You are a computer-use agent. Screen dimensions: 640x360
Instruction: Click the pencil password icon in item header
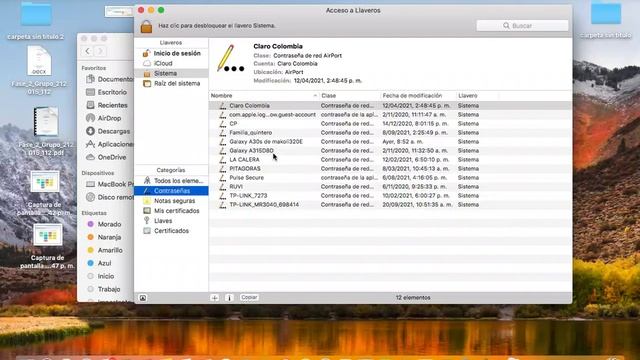click(230, 59)
